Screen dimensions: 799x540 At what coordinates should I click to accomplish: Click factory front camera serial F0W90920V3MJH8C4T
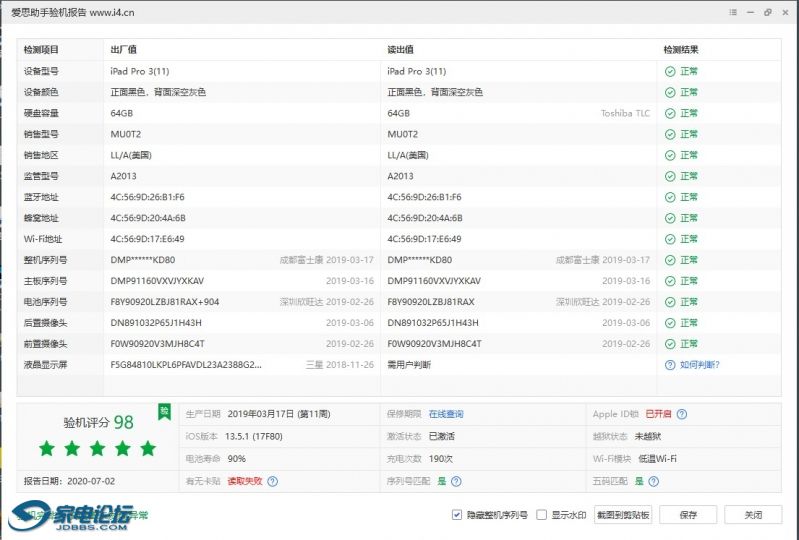(x=157, y=344)
